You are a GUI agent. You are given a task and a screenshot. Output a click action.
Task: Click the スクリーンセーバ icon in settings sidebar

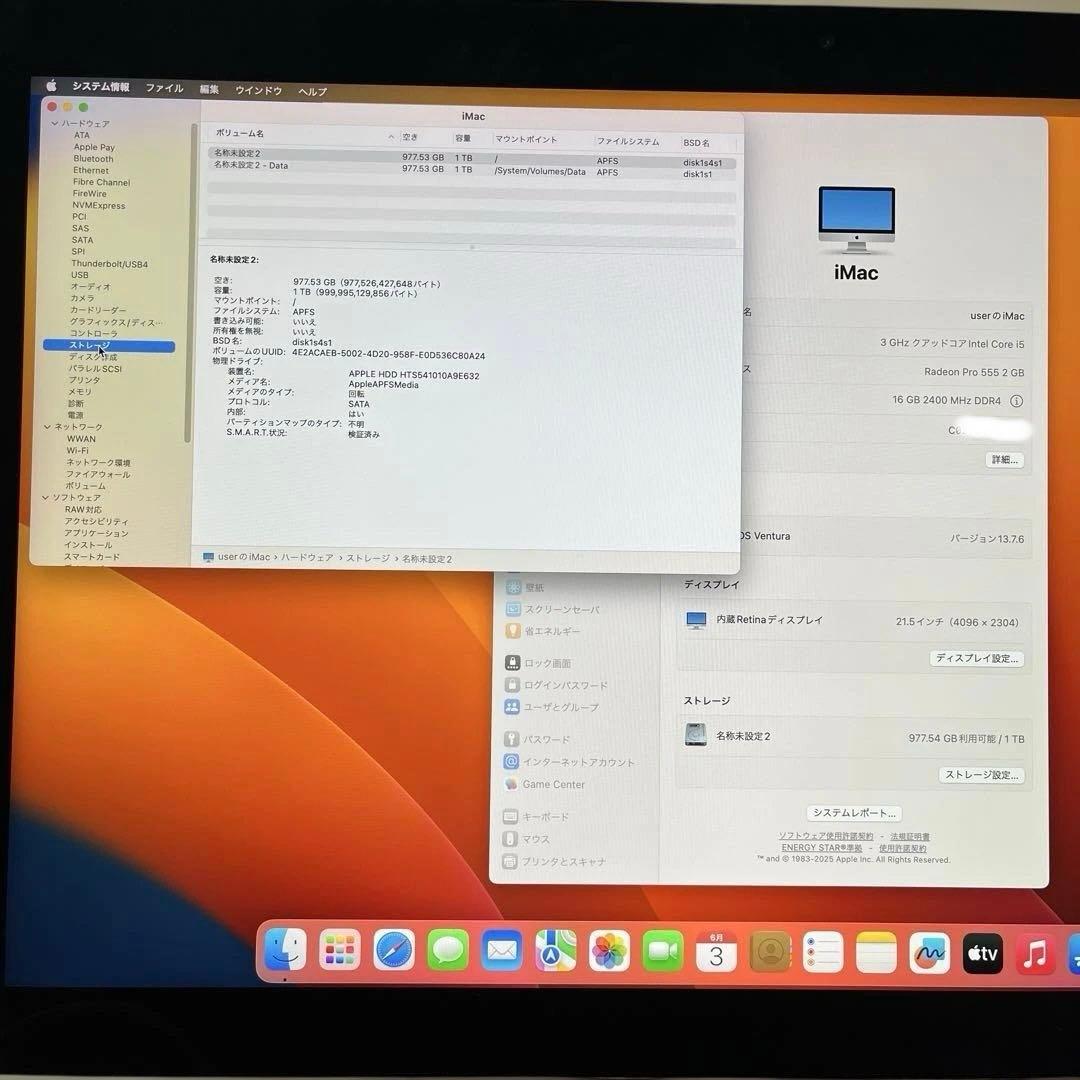click(513, 609)
